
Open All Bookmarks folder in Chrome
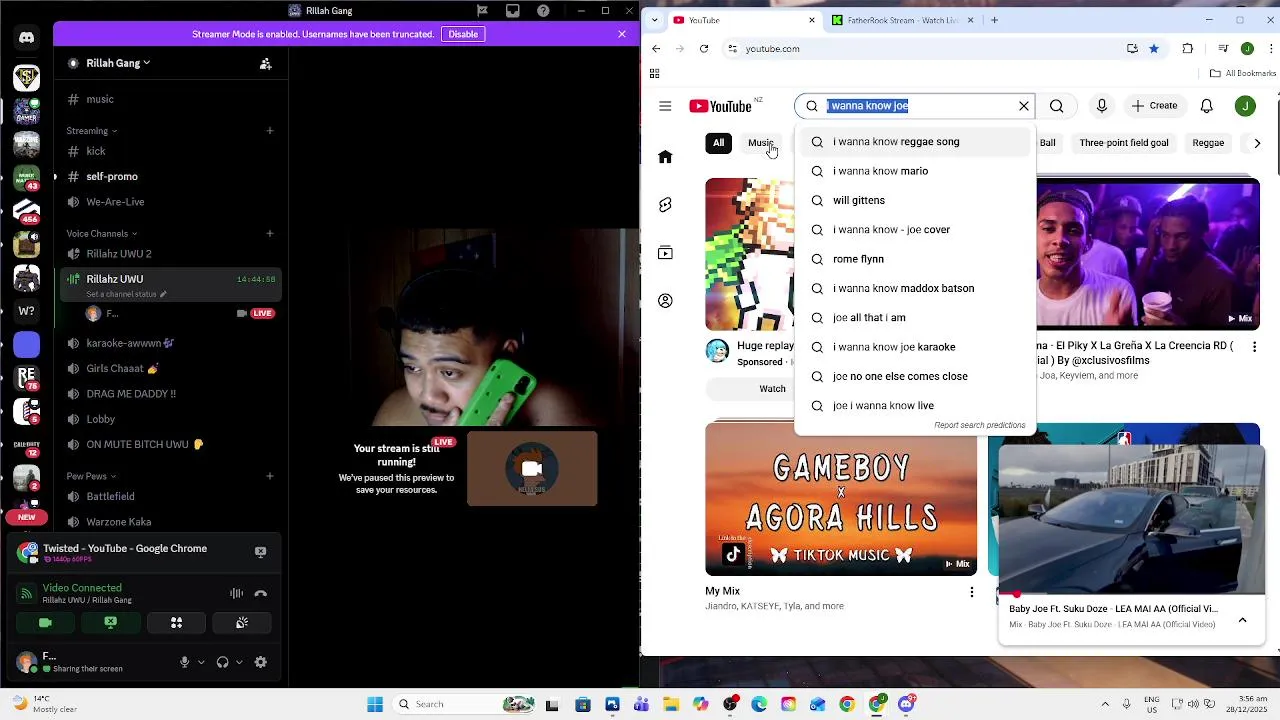point(1243,73)
